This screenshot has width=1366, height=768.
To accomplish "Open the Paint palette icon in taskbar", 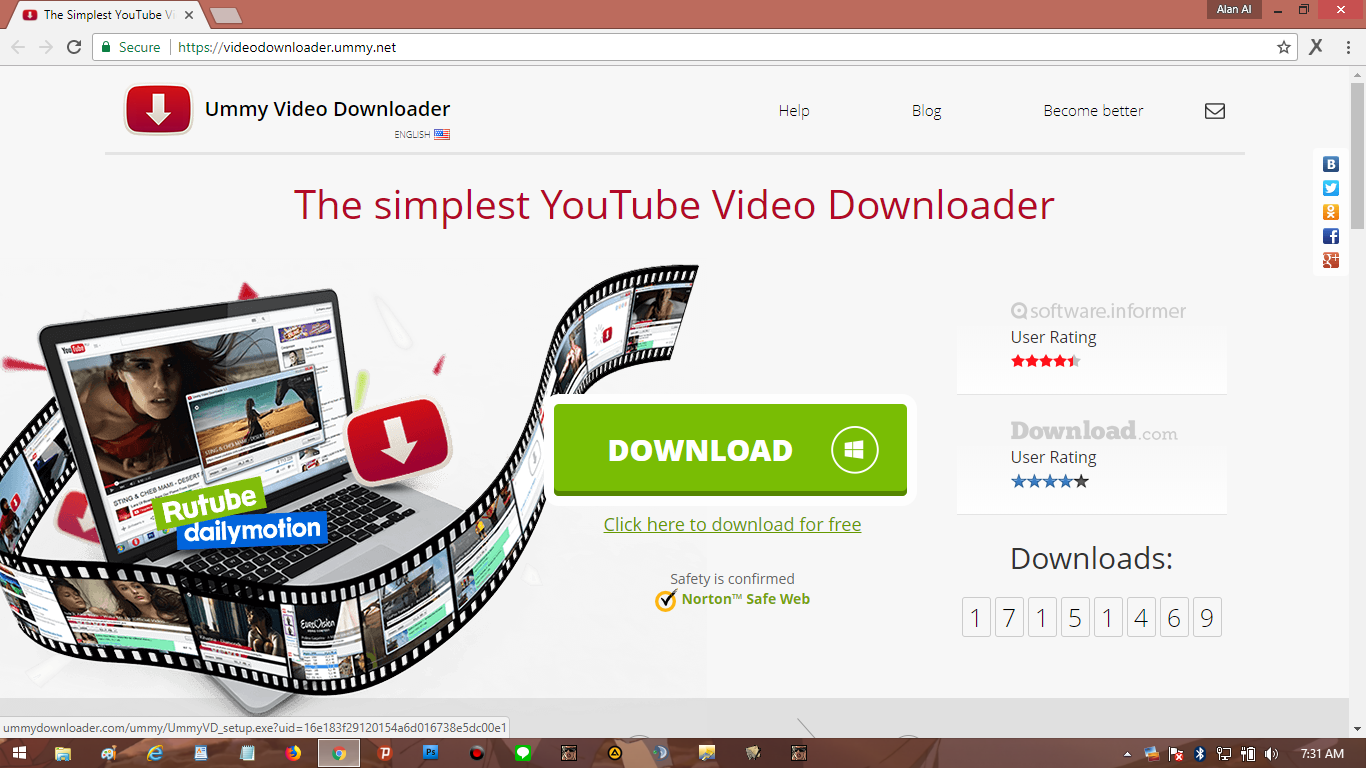I will coord(108,753).
